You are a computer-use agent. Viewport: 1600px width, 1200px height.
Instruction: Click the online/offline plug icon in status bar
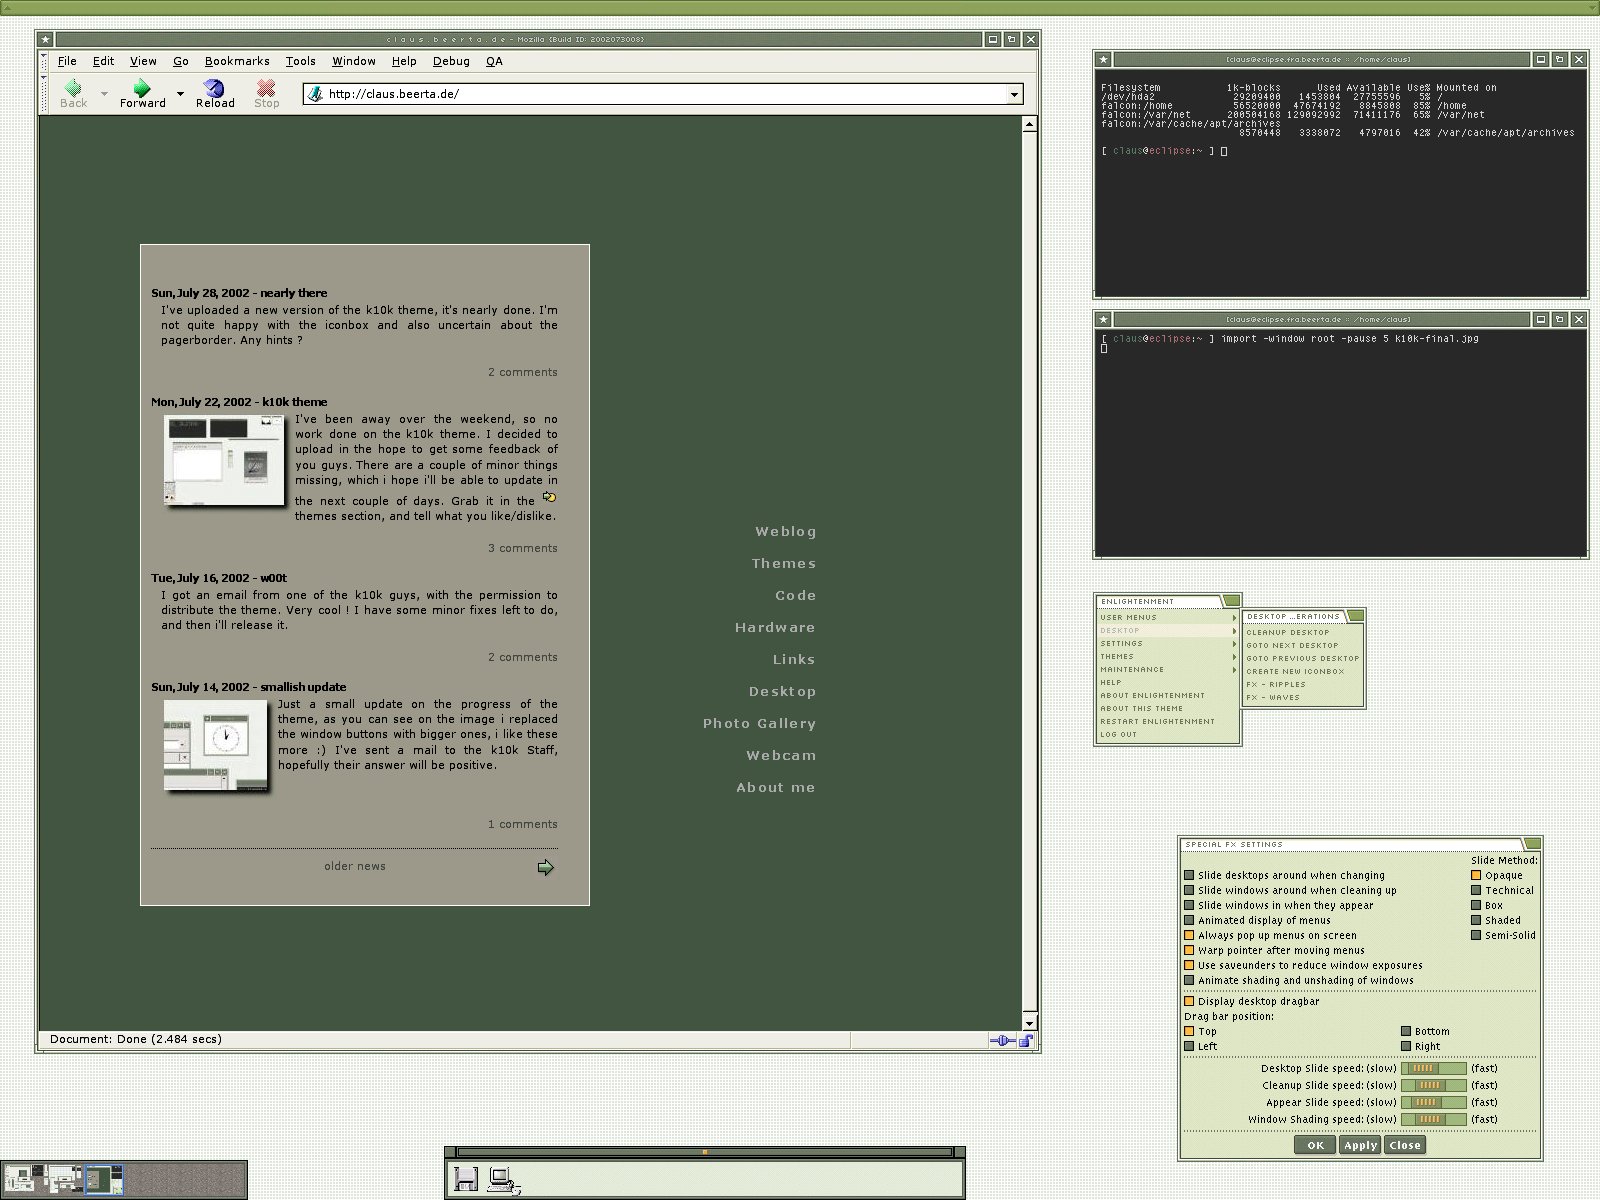[1001, 1041]
